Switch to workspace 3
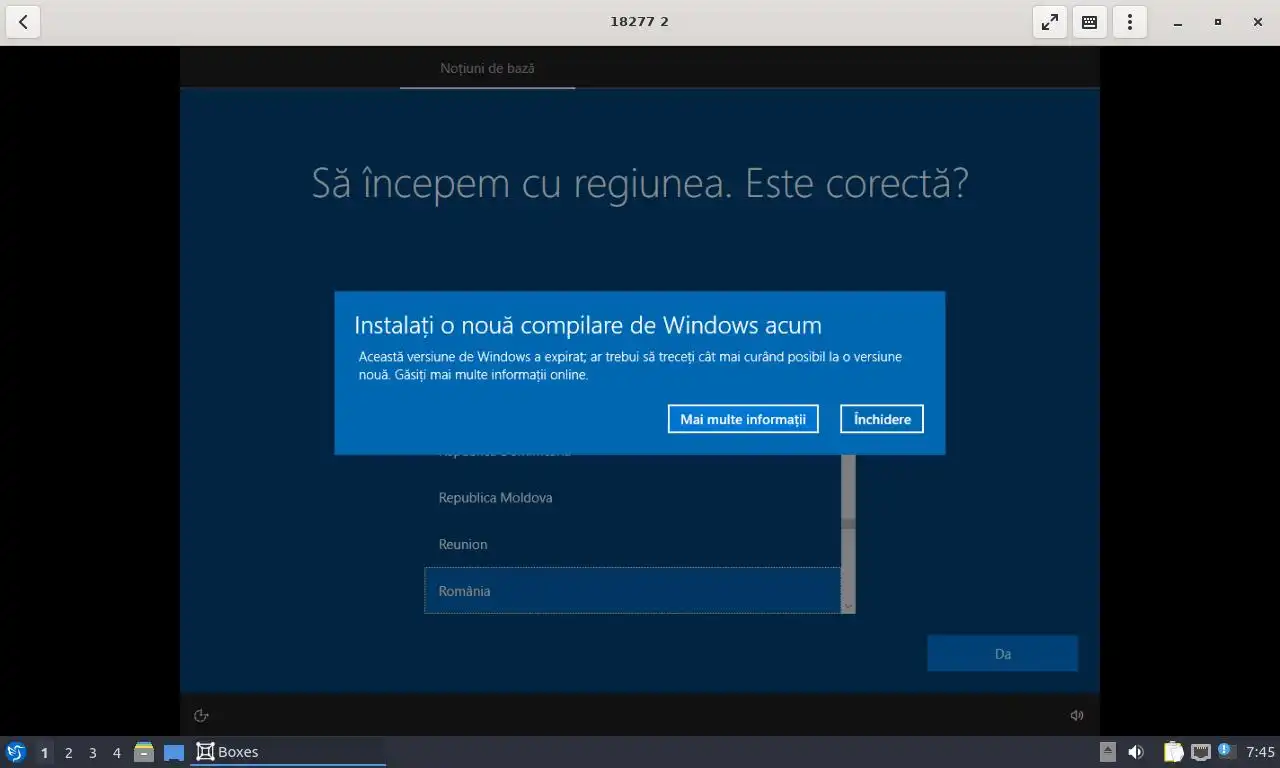 92,752
